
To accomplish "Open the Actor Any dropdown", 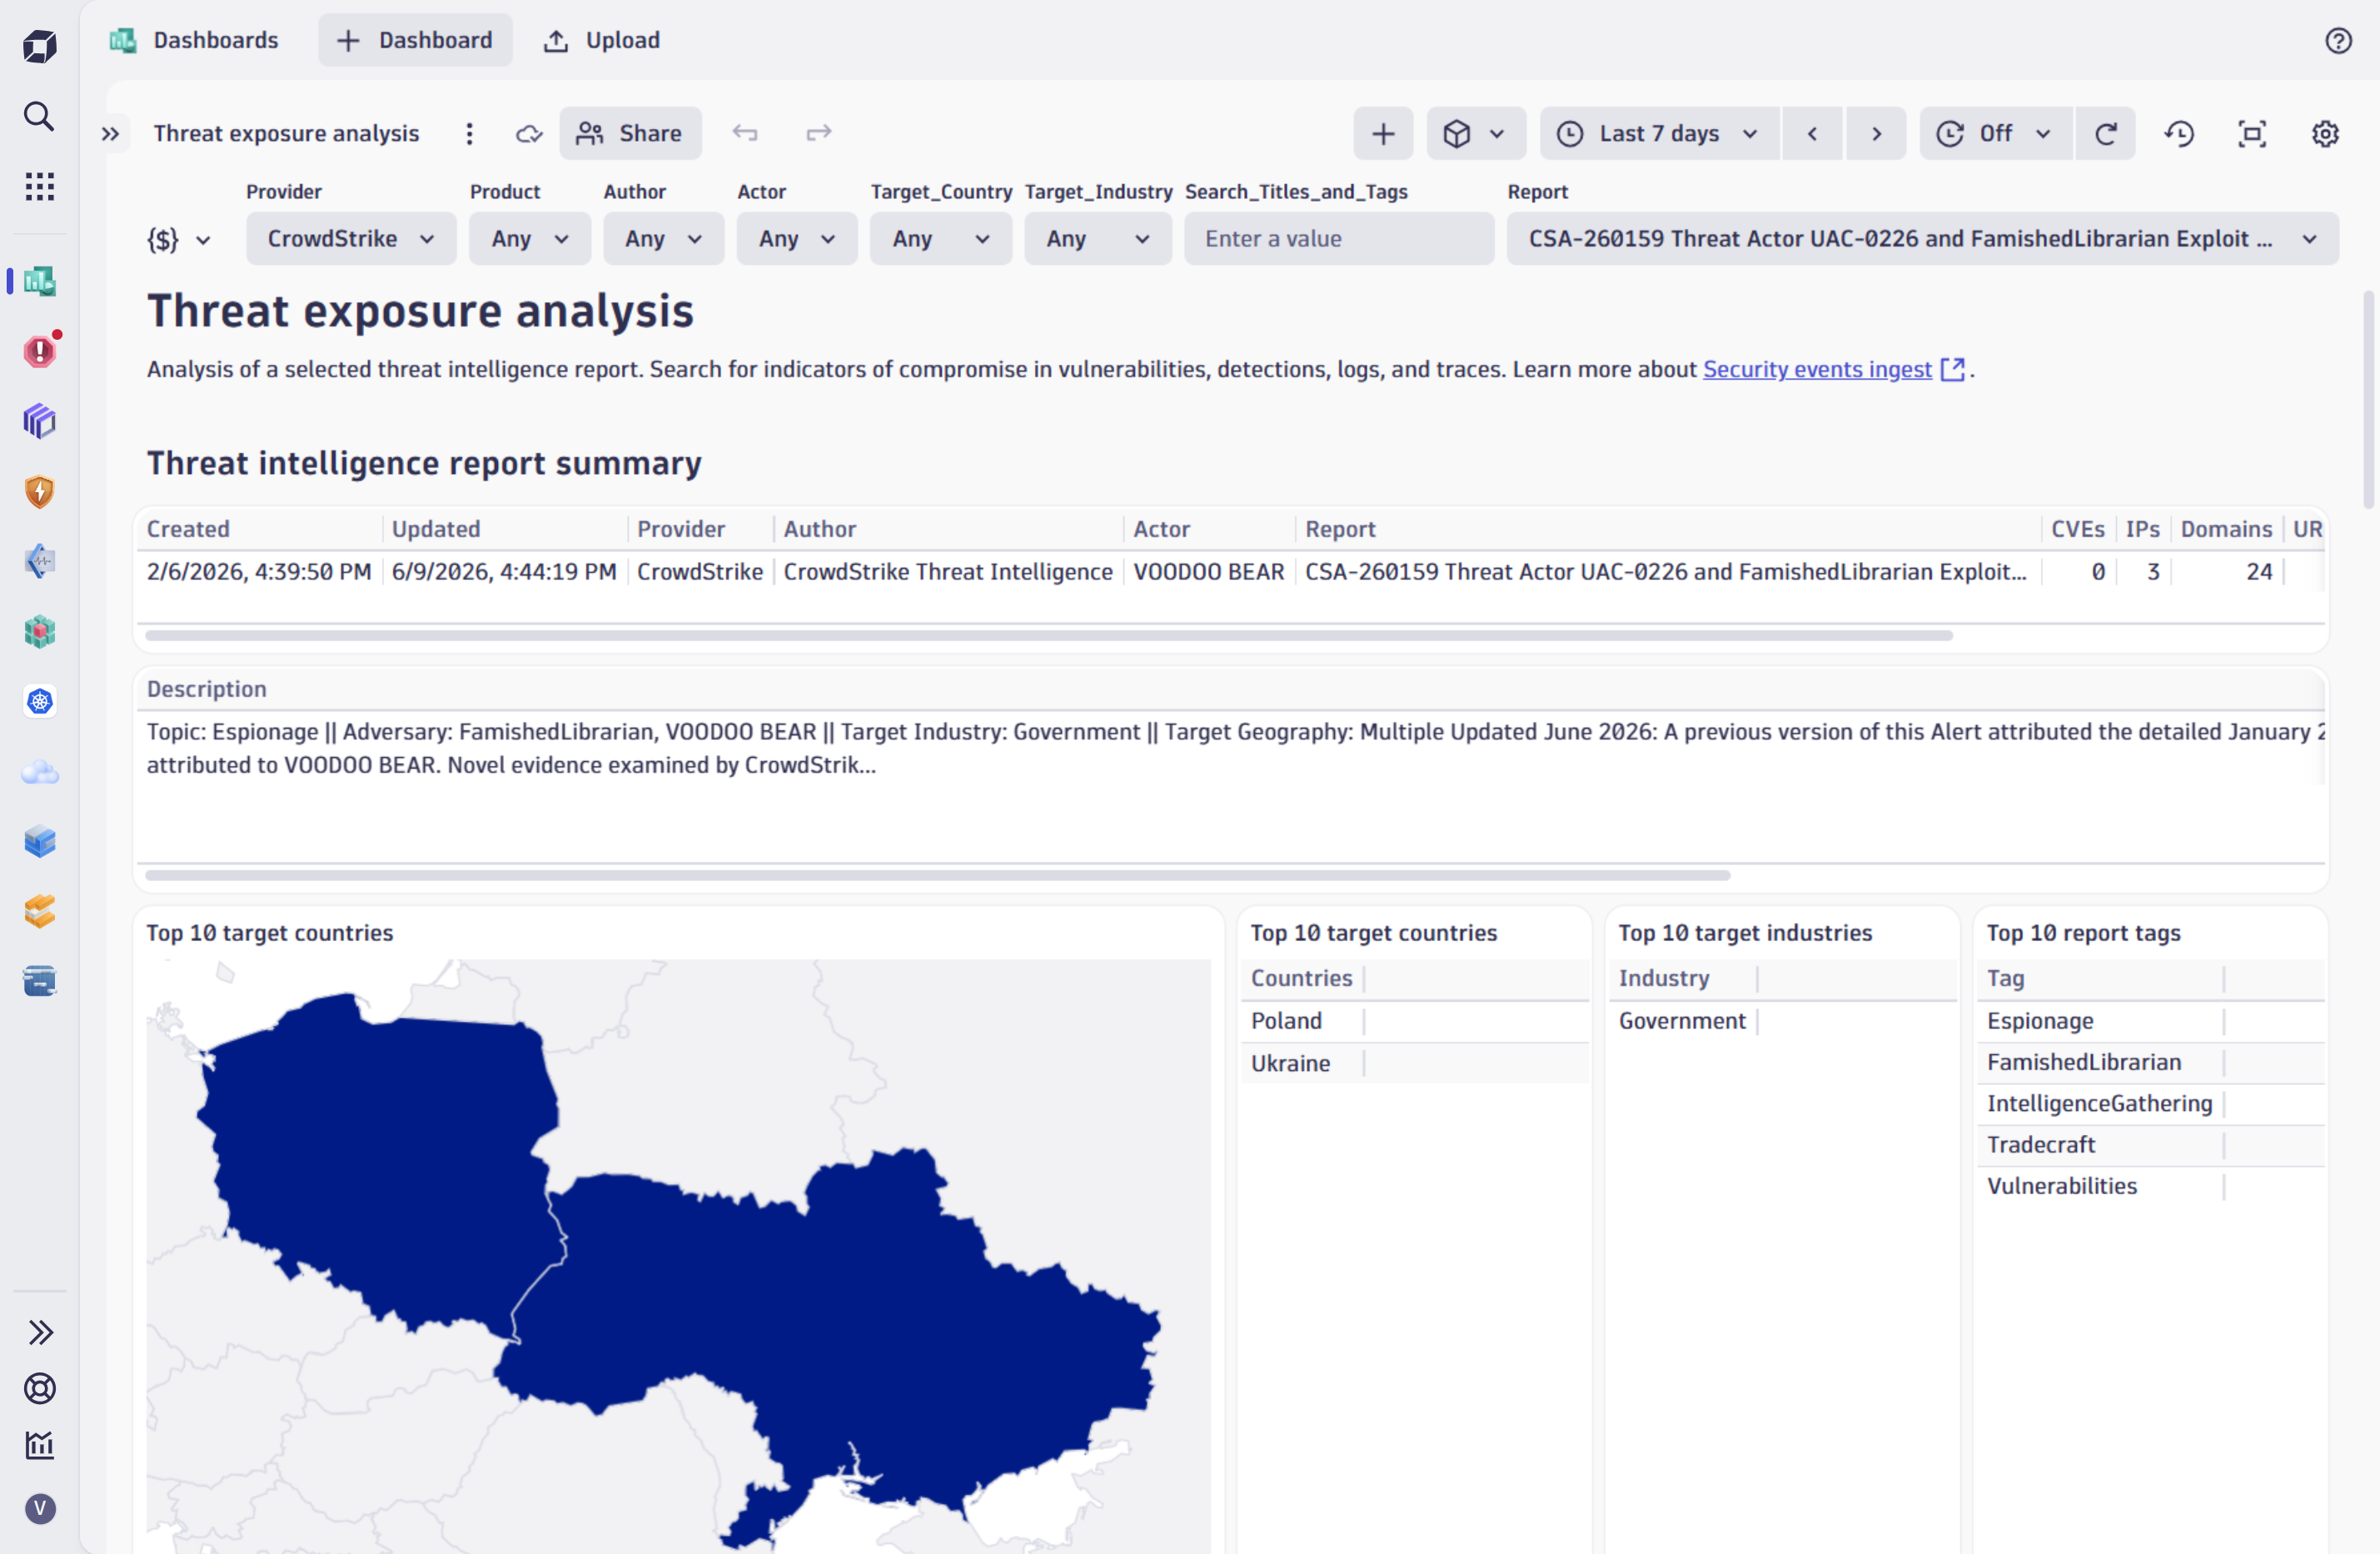I will tap(797, 239).
